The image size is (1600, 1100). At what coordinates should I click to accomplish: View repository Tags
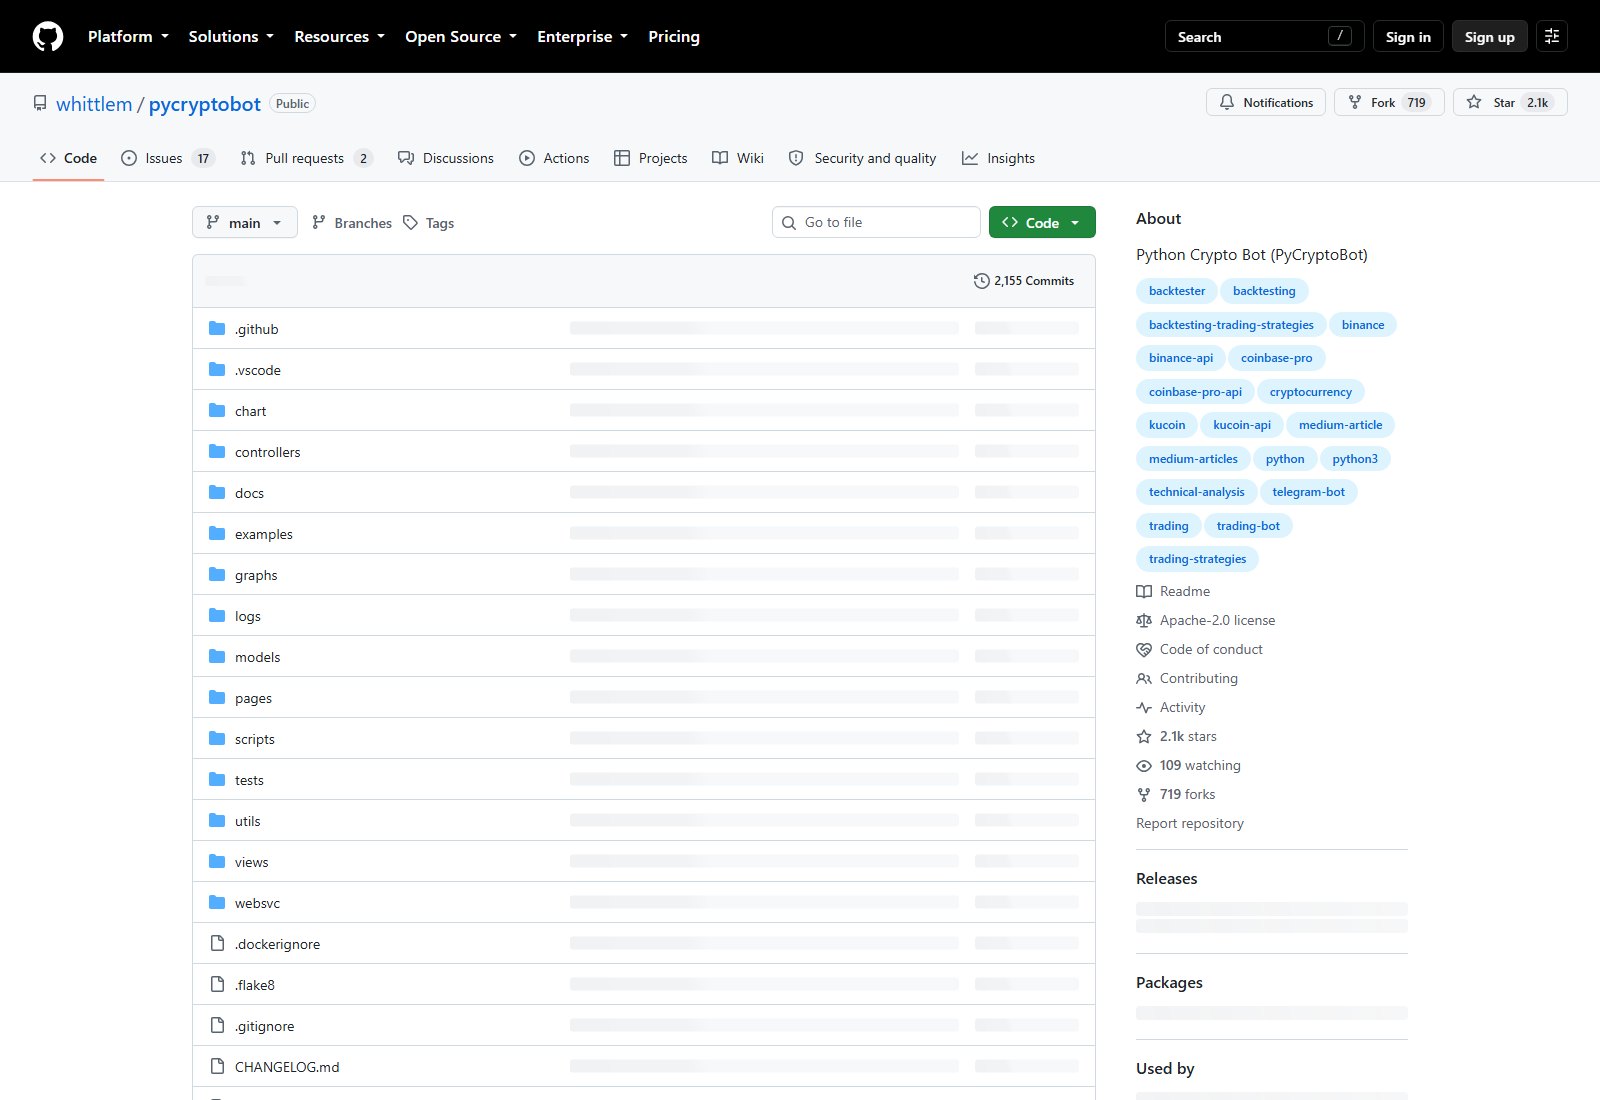[429, 223]
